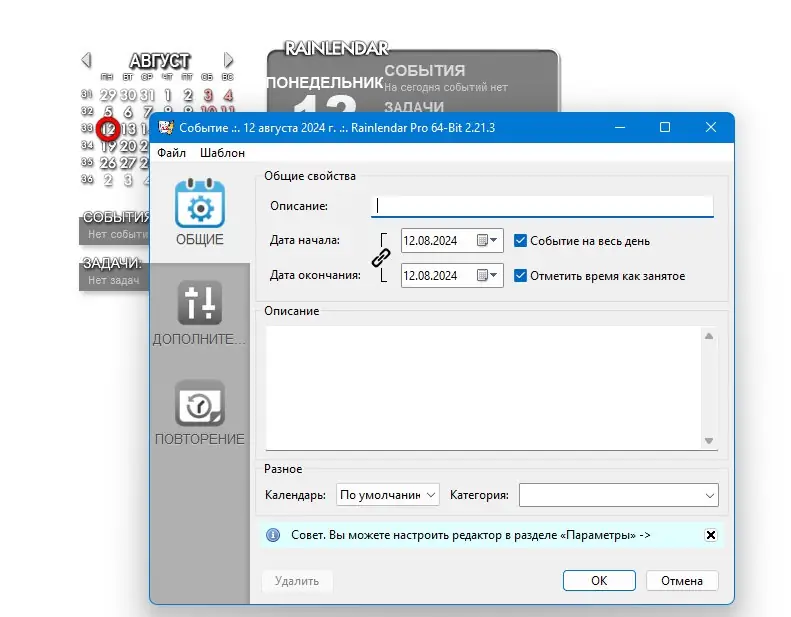Screen dimensions: 791x617
Task: Select day 20 in the August calendar
Action: click(128, 146)
